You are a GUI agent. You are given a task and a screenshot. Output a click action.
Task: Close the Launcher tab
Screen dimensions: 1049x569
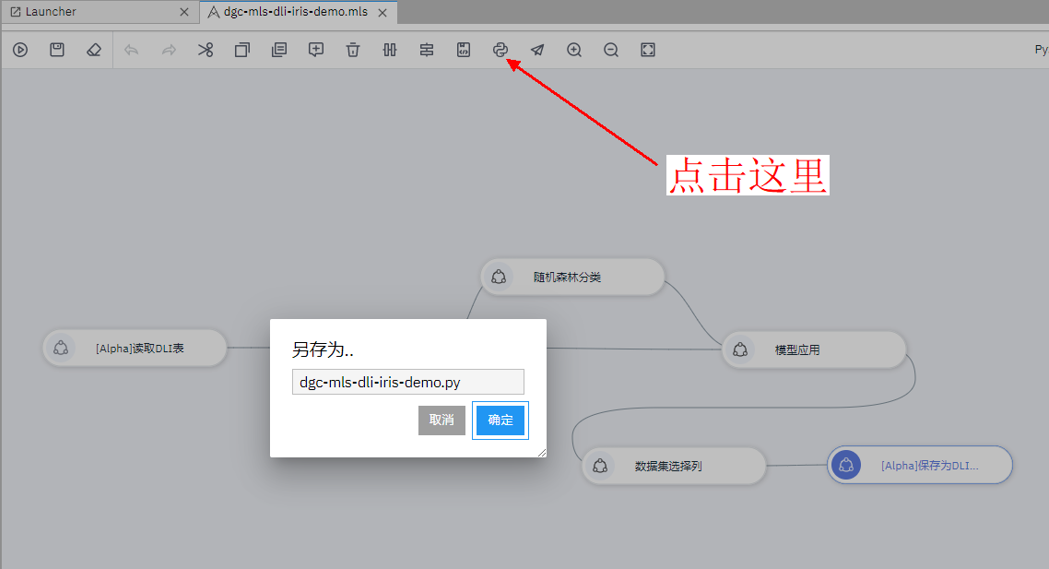(x=184, y=12)
